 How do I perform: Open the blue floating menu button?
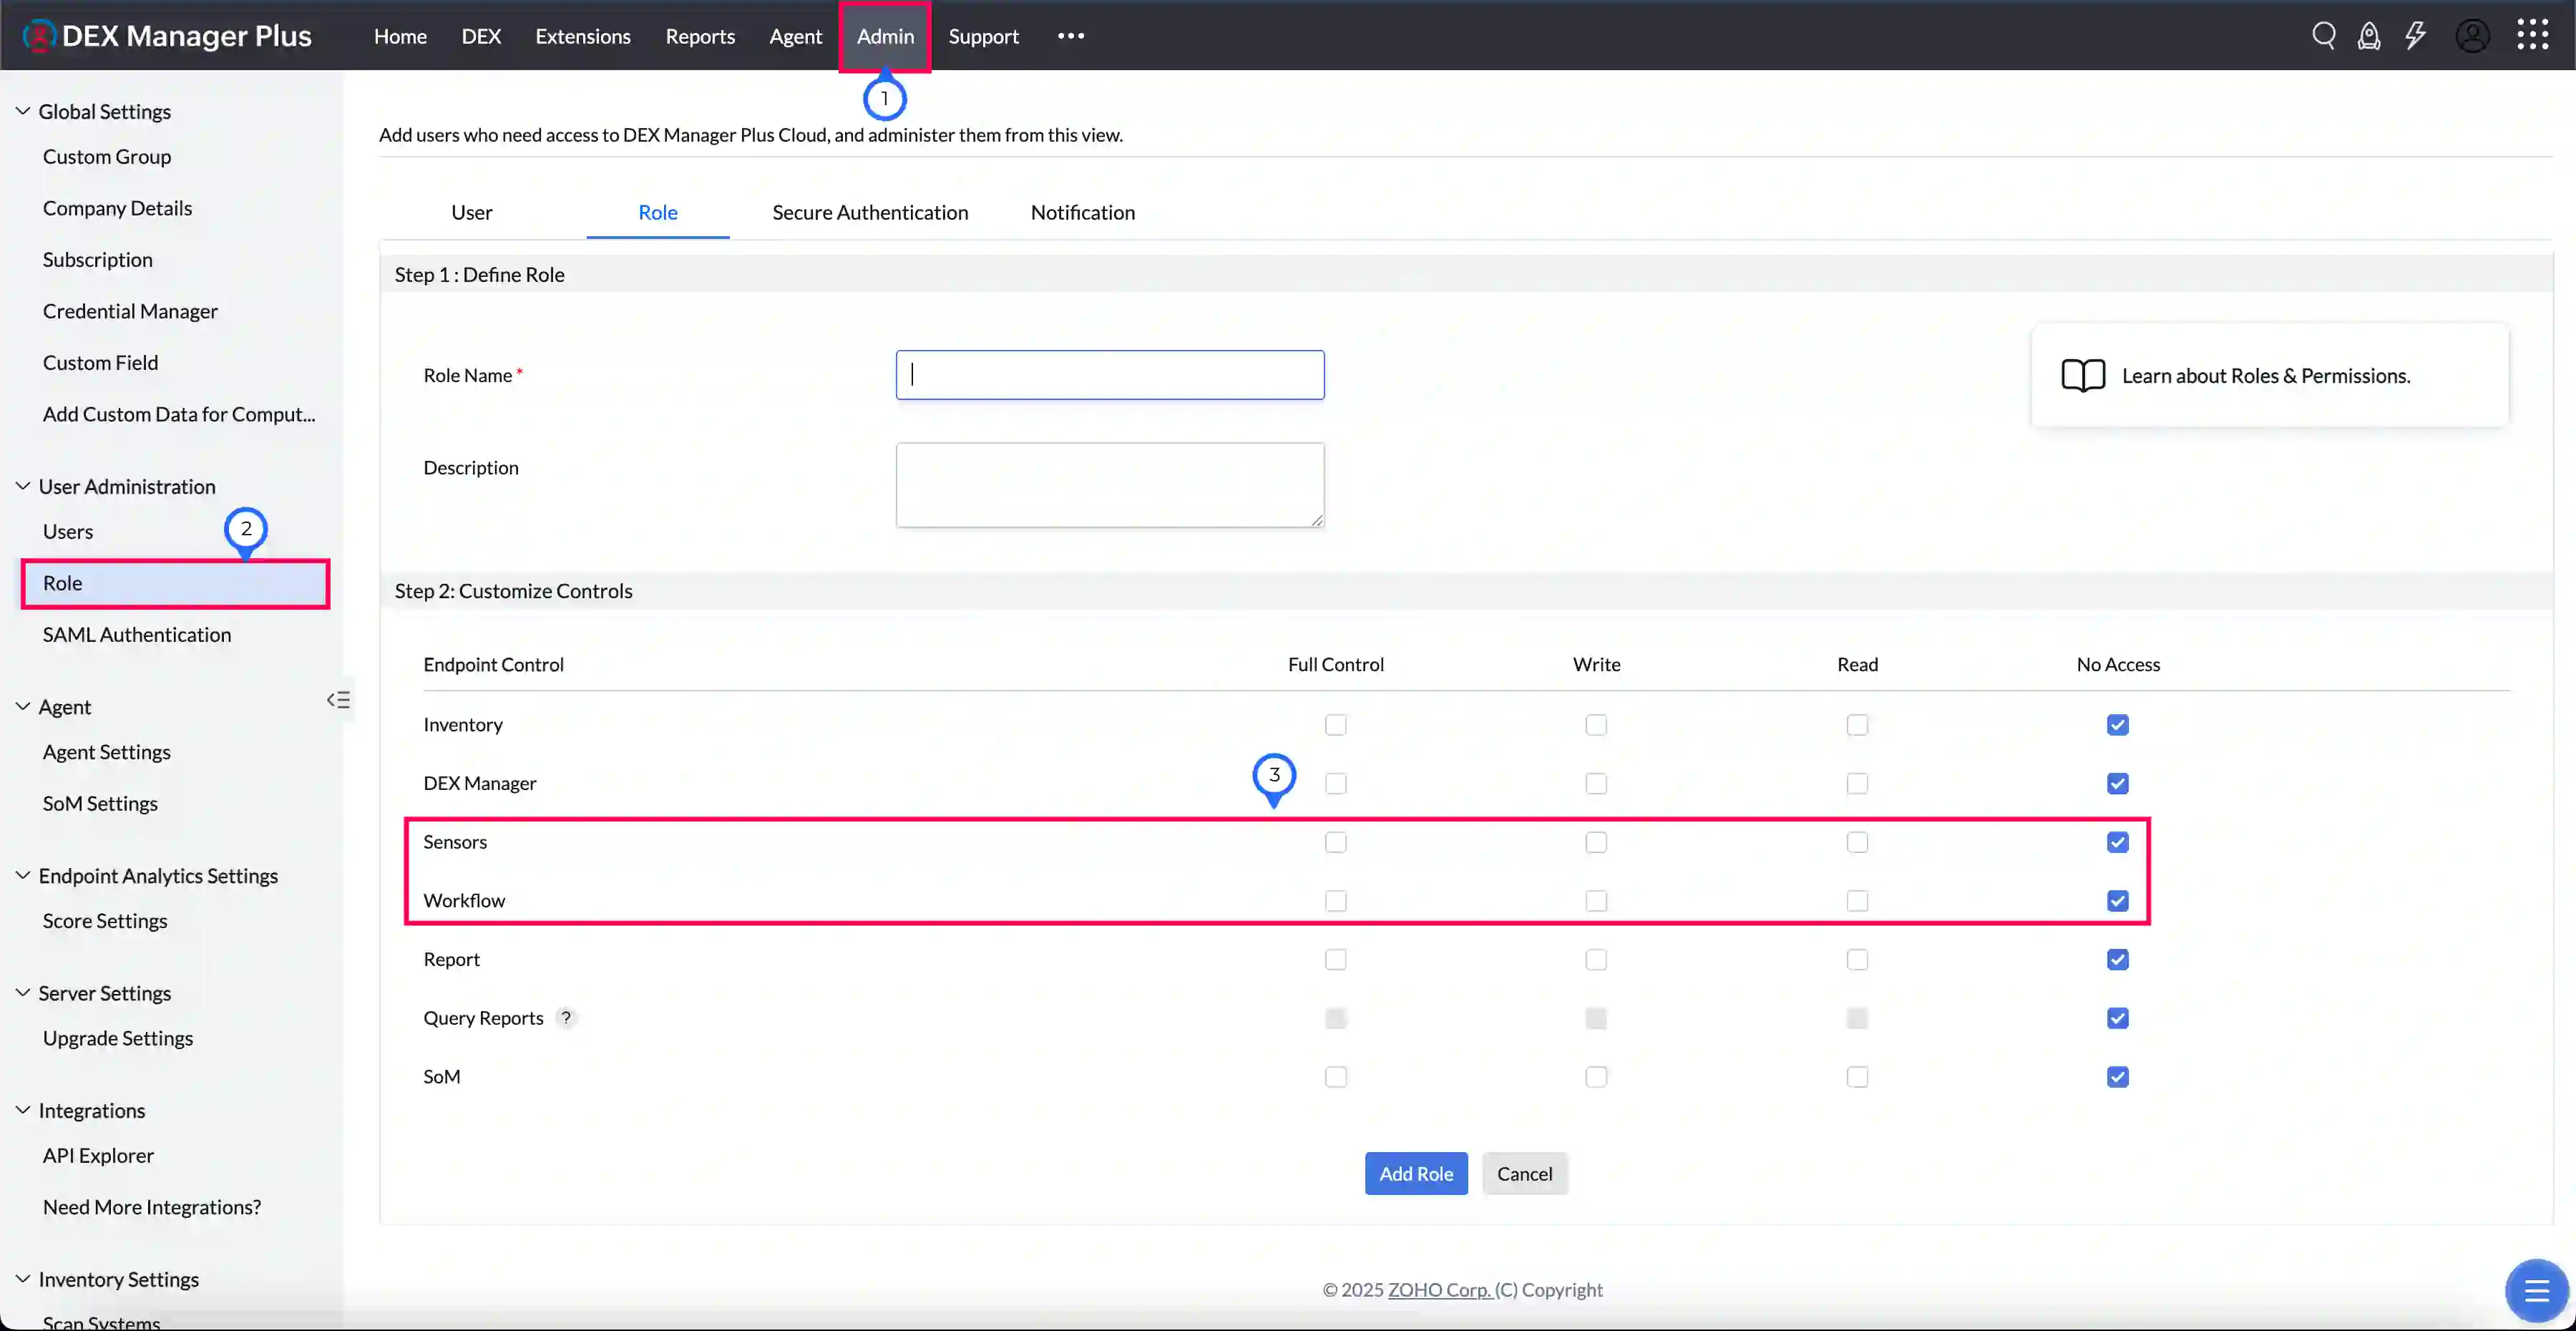pyautogui.click(x=2536, y=1291)
